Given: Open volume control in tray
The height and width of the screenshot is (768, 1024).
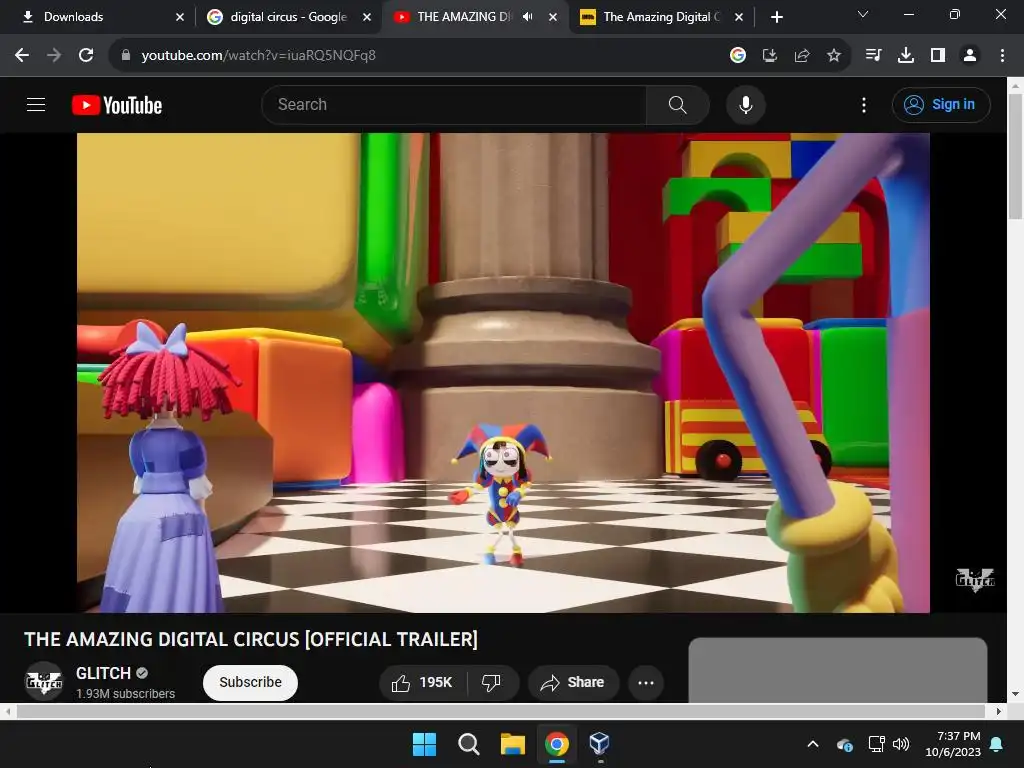Looking at the screenshot, I should point(901,744).
